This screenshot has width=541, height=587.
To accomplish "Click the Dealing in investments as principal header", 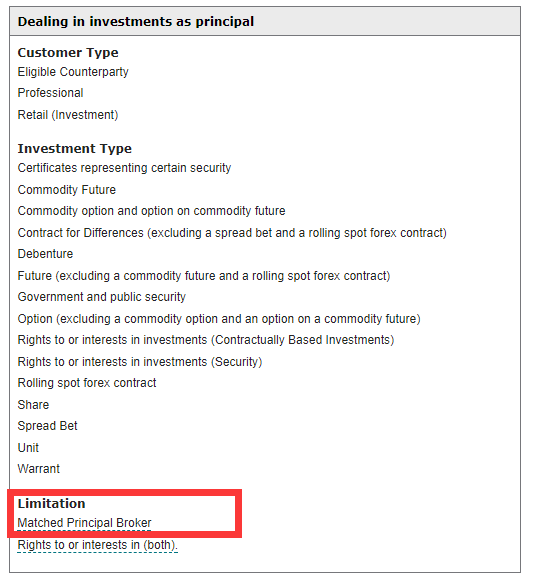I will pos(136,21).
